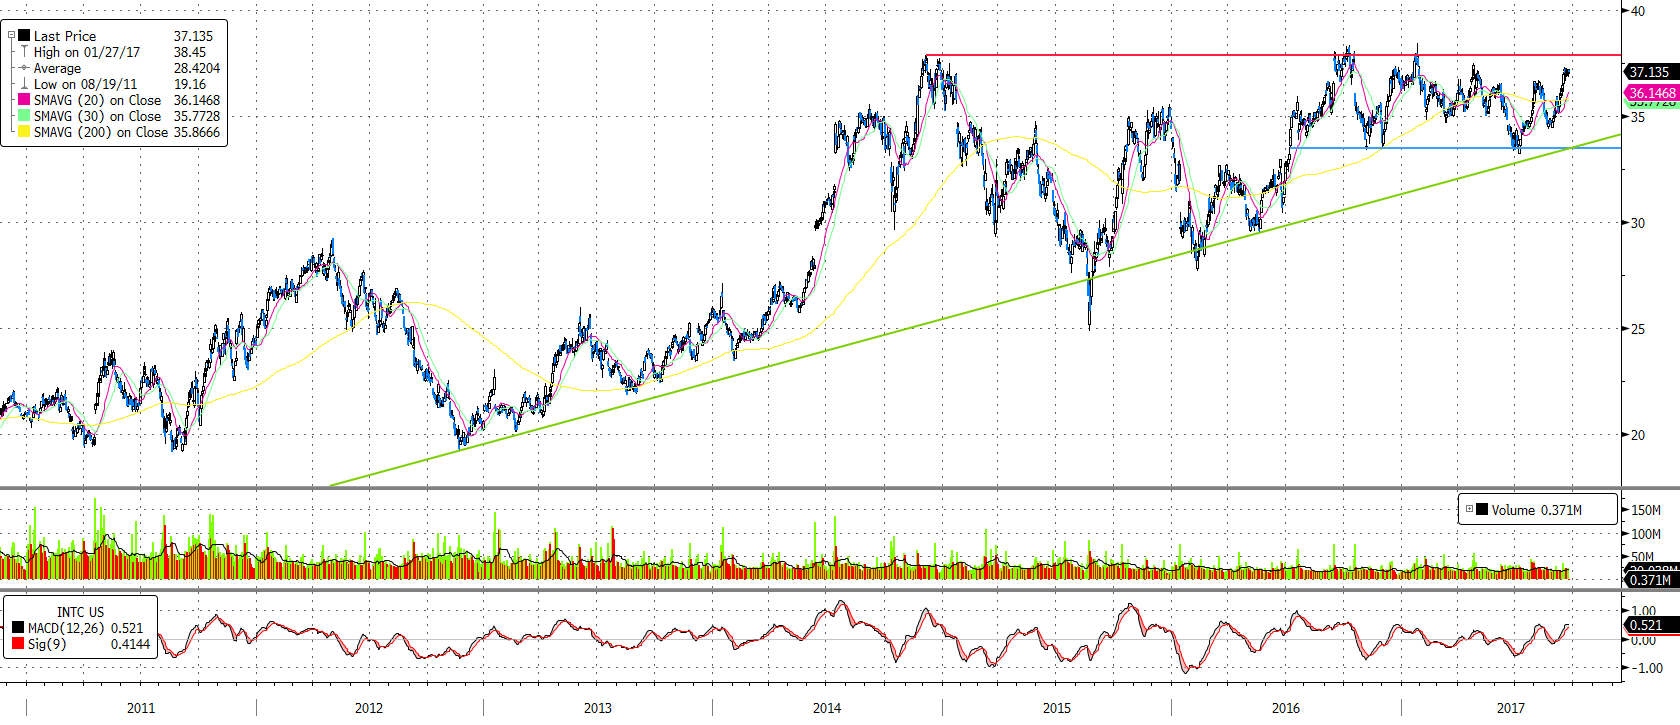
Task: Click the 1.00 MACD axis label
Action: (x=1644, y=611)
